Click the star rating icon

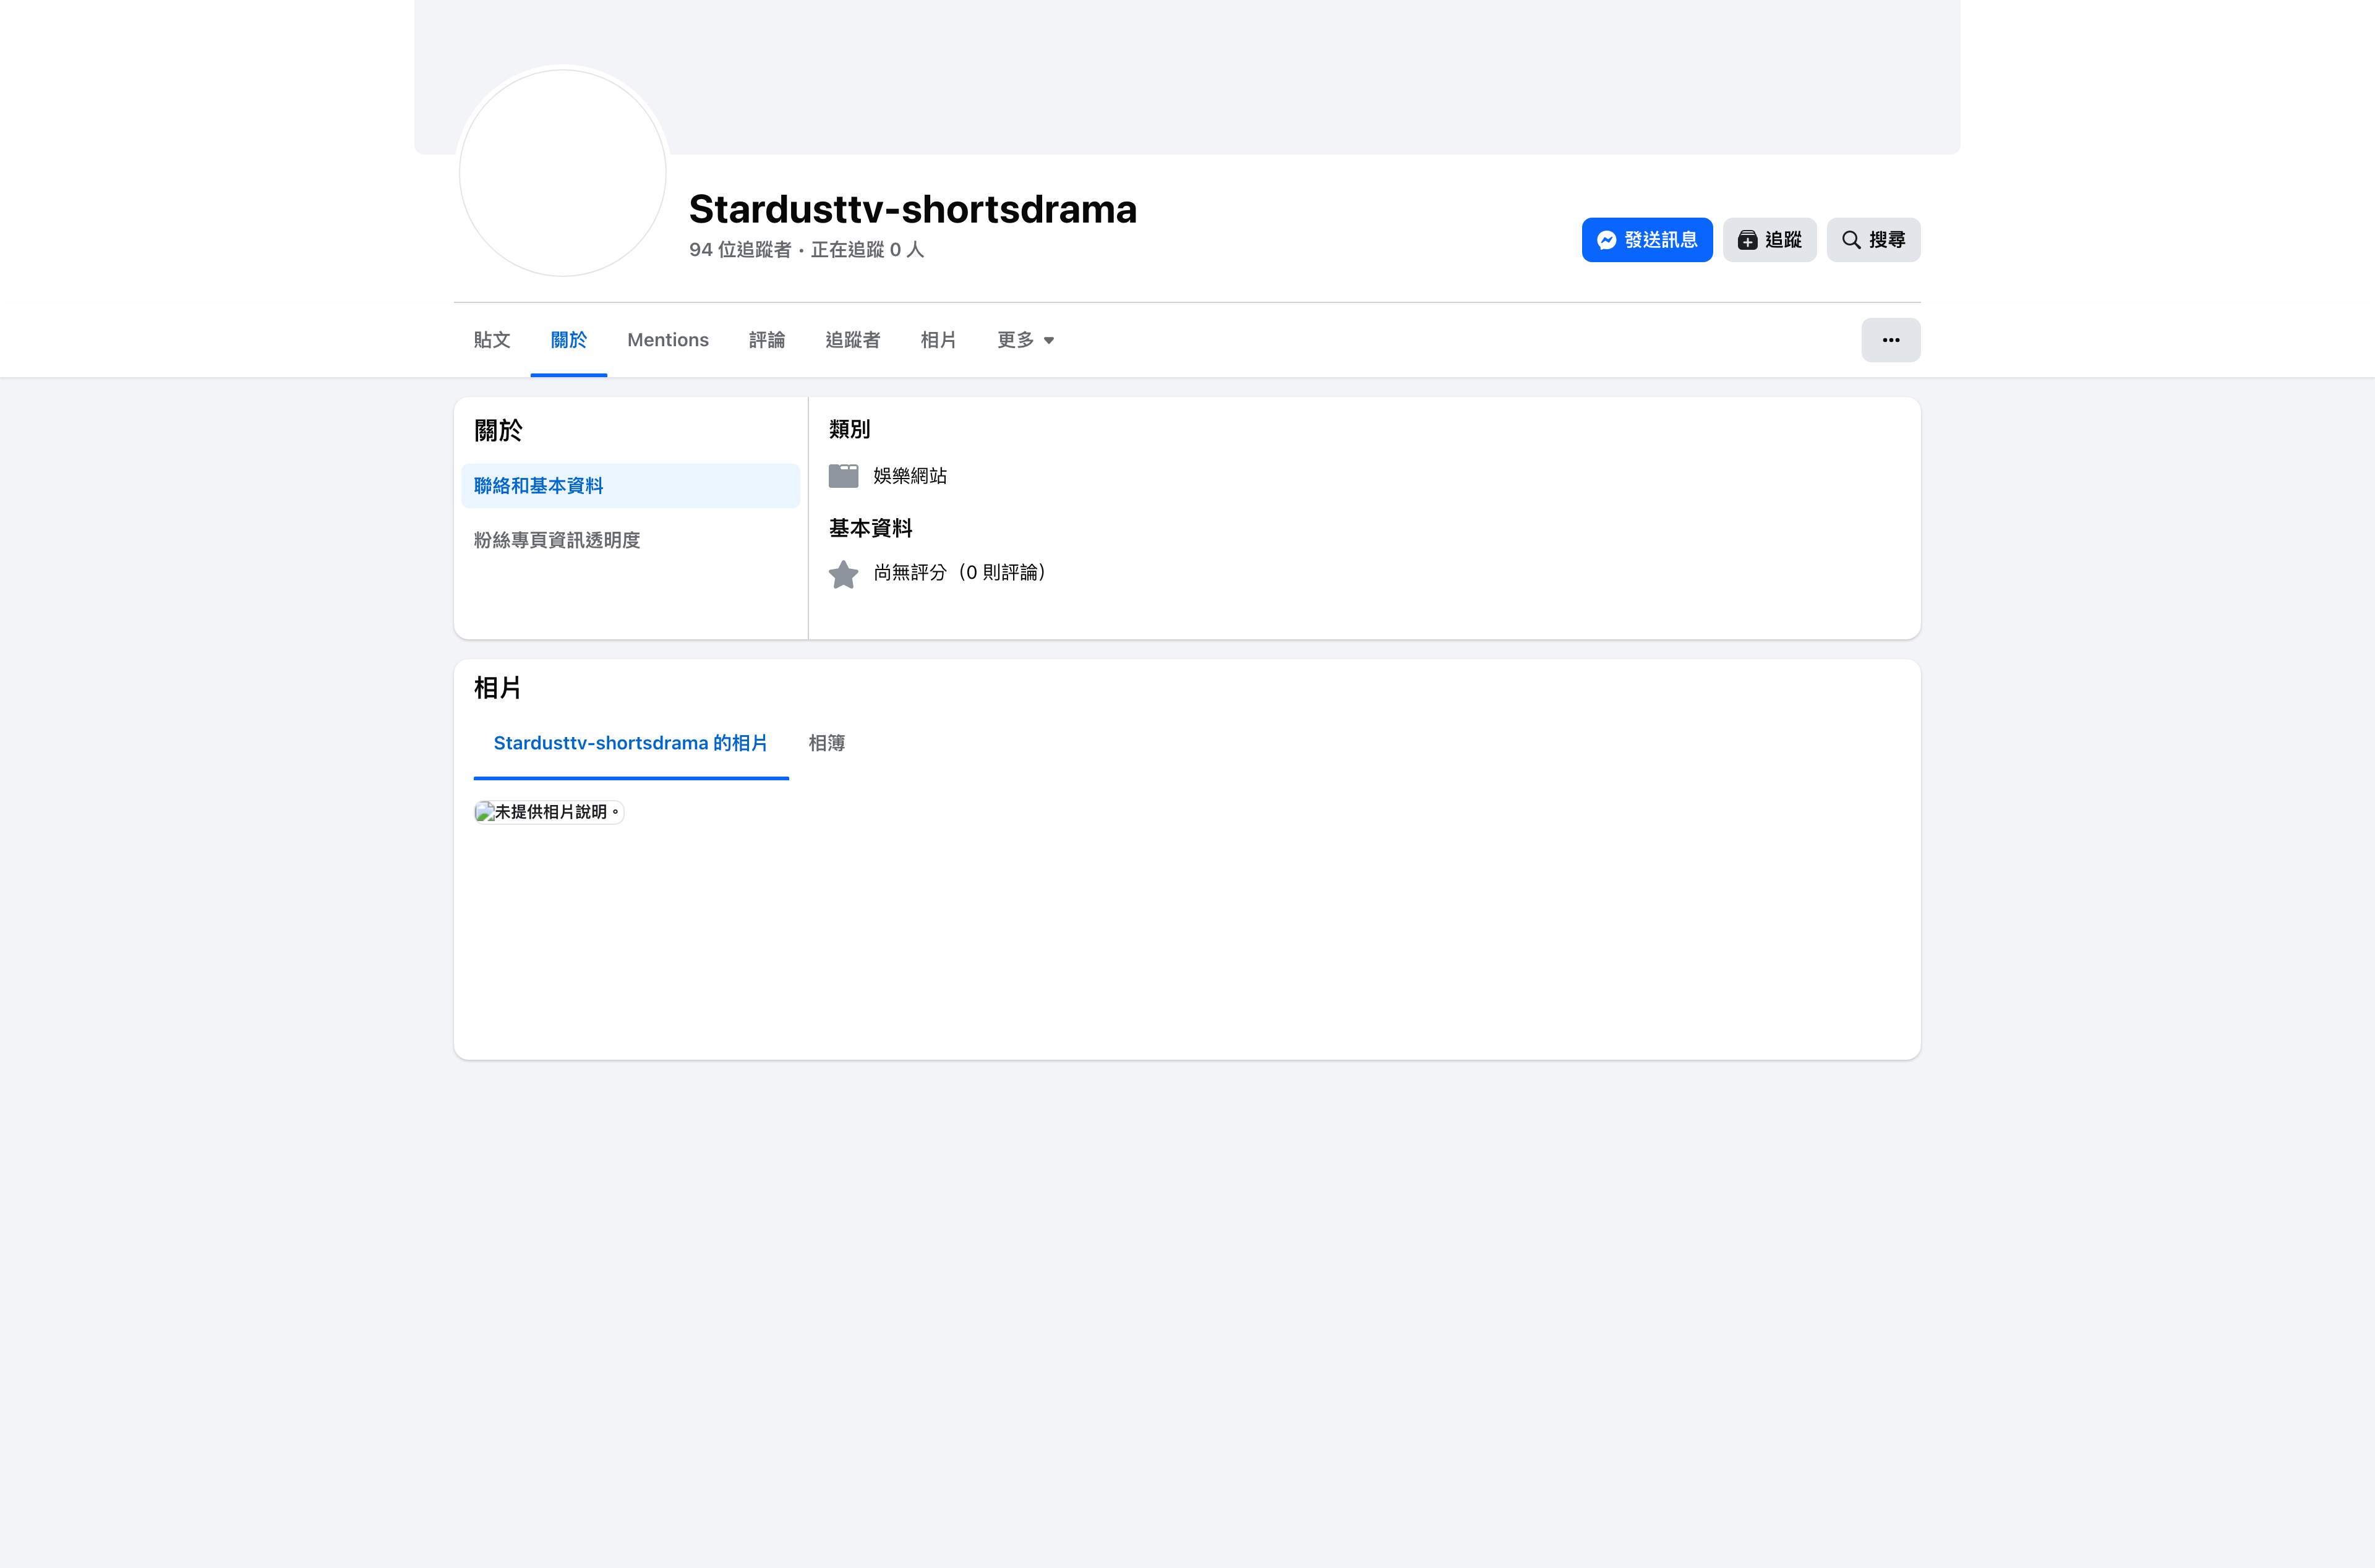(x=843, y=574)
